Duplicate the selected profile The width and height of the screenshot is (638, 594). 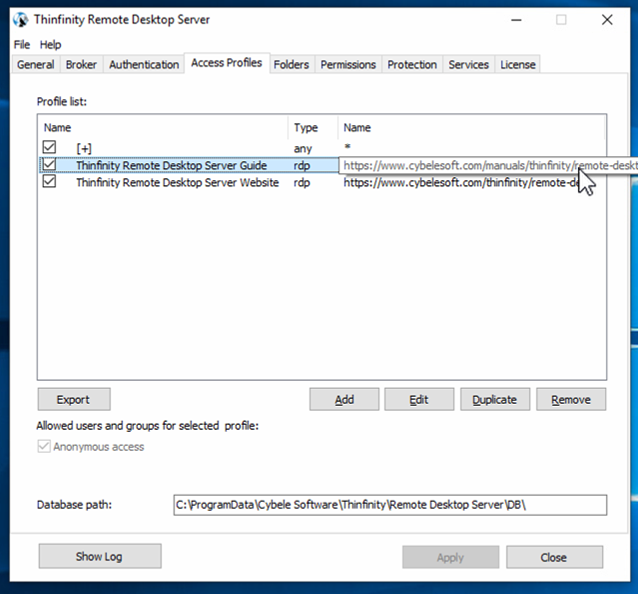pos(494,399)
